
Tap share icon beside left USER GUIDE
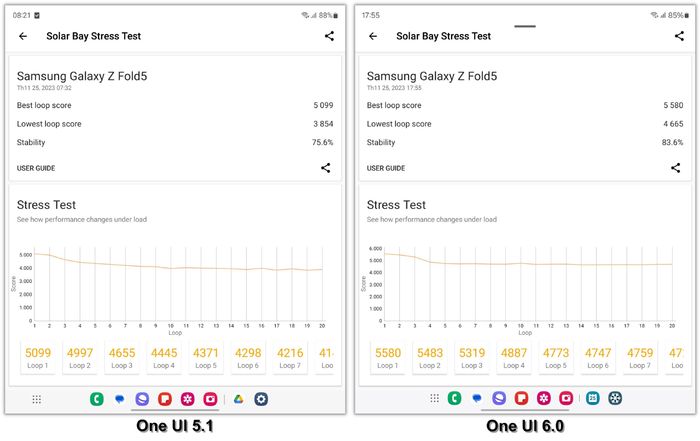pos(325,168)
